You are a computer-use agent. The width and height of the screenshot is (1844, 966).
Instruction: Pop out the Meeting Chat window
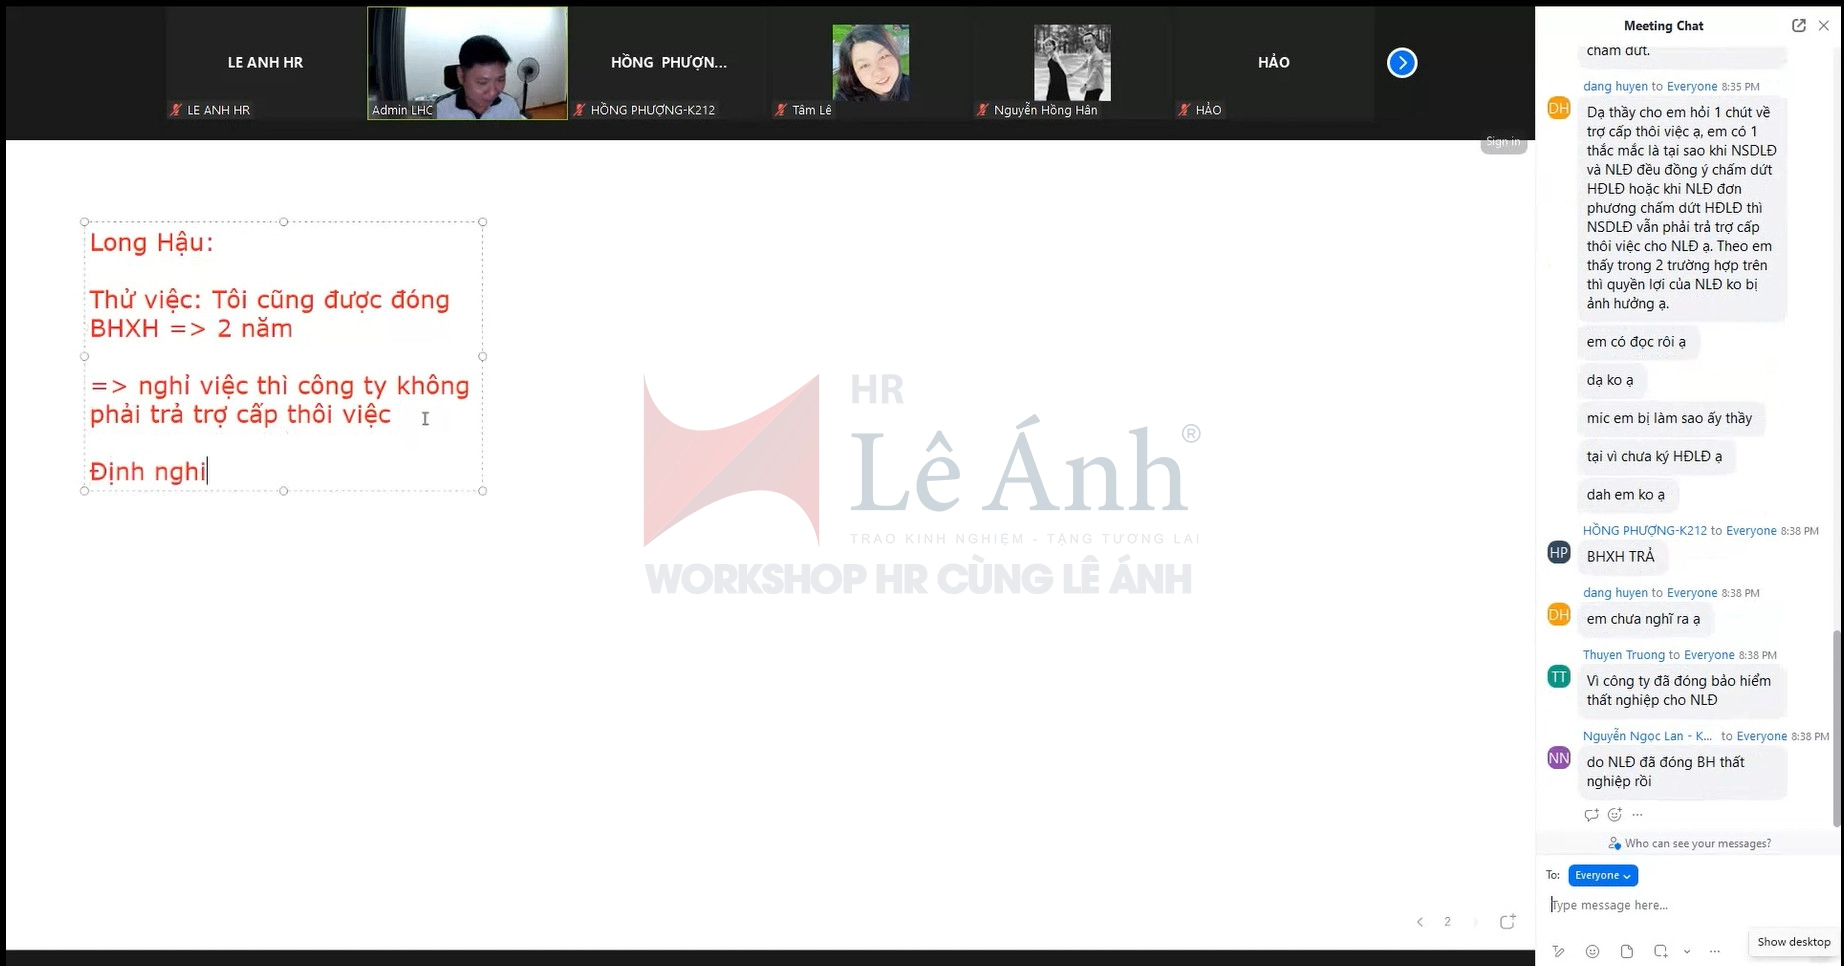coord(1798,26)
